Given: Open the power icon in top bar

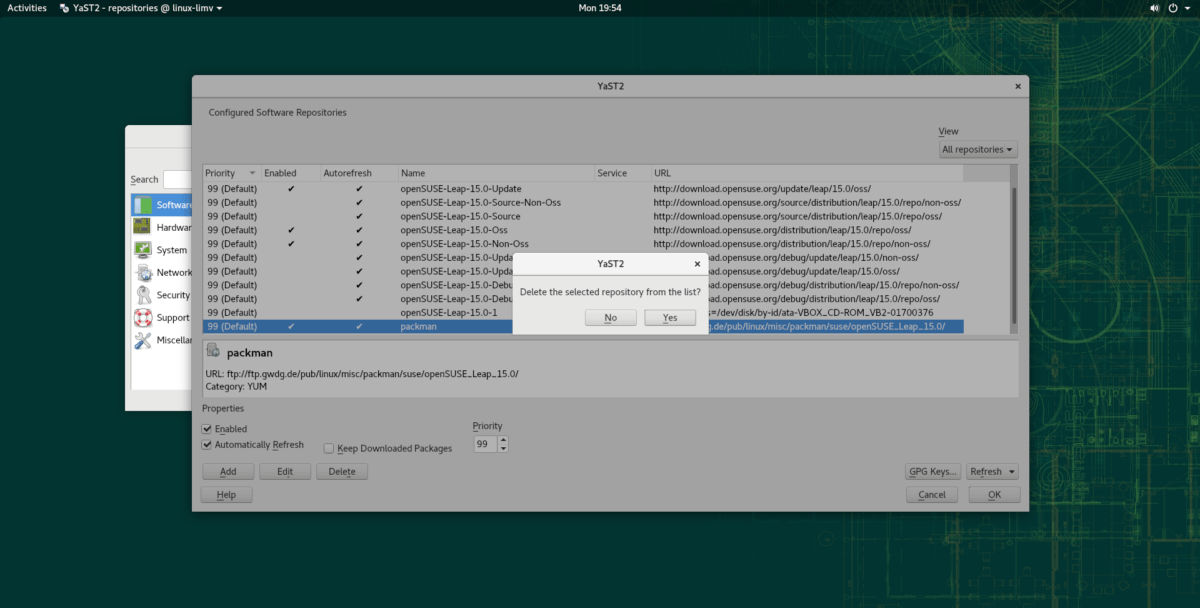Looking at the screenshot, I should pyautogui.click(x=1172, y=7).
